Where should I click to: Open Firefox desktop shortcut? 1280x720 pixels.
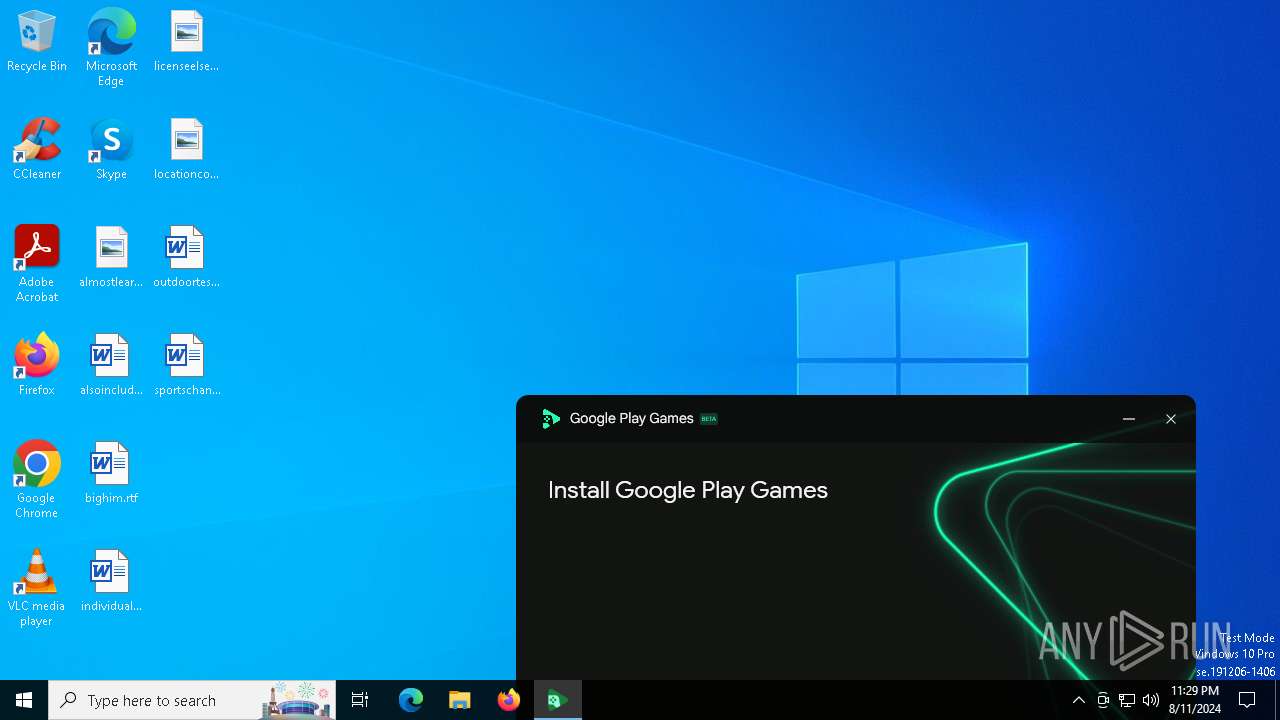coord(37,365)
